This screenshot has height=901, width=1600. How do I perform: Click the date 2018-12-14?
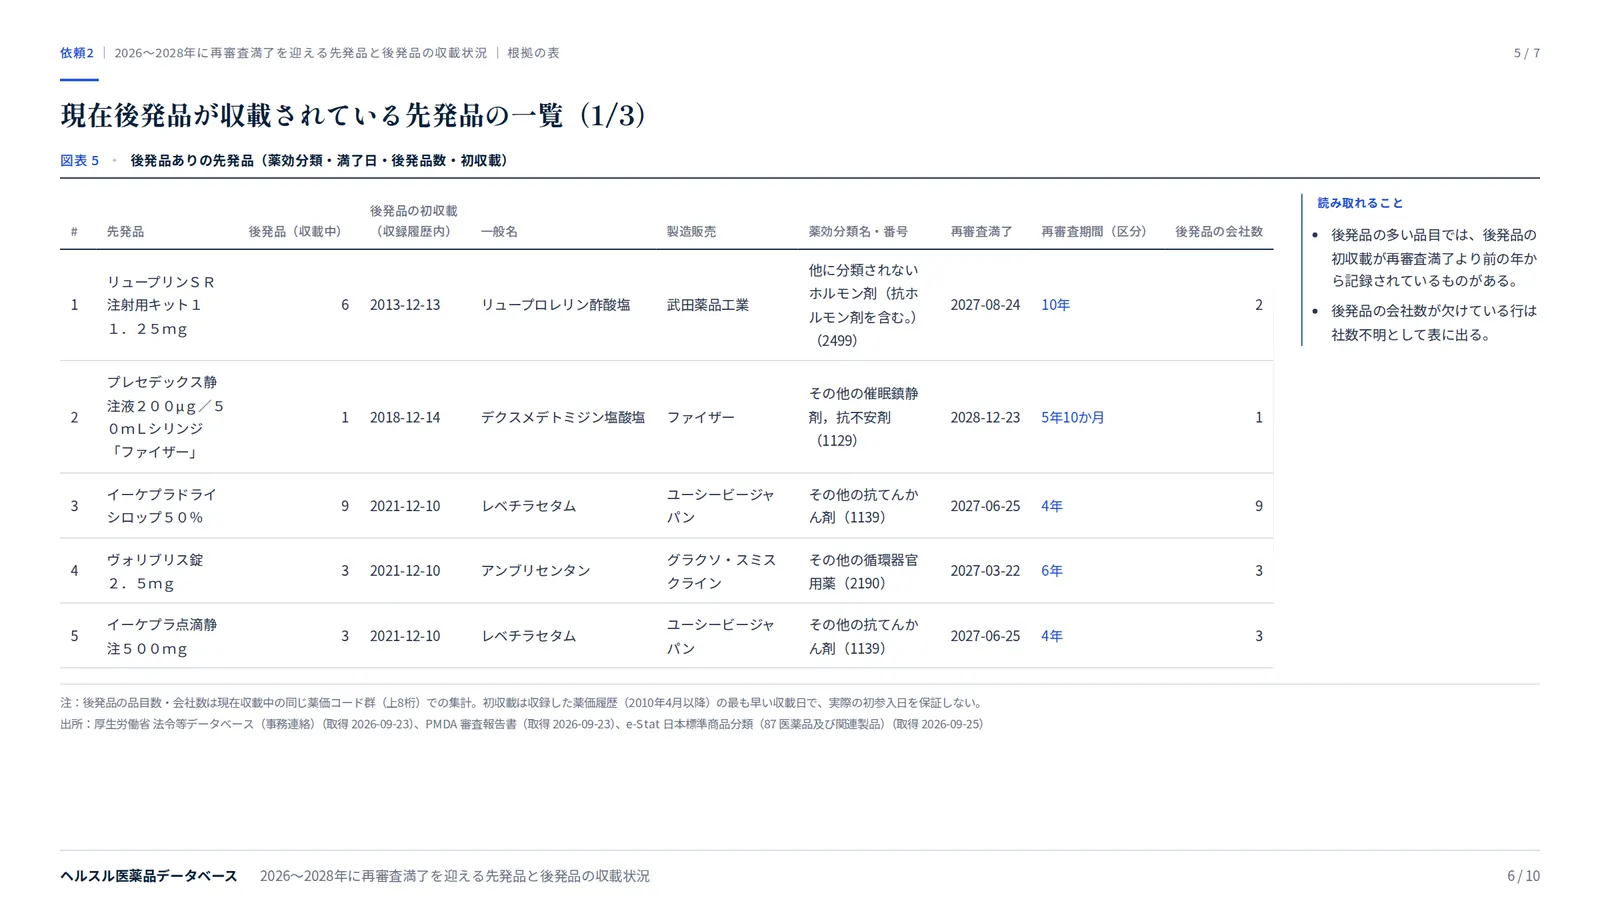(405, 417)
